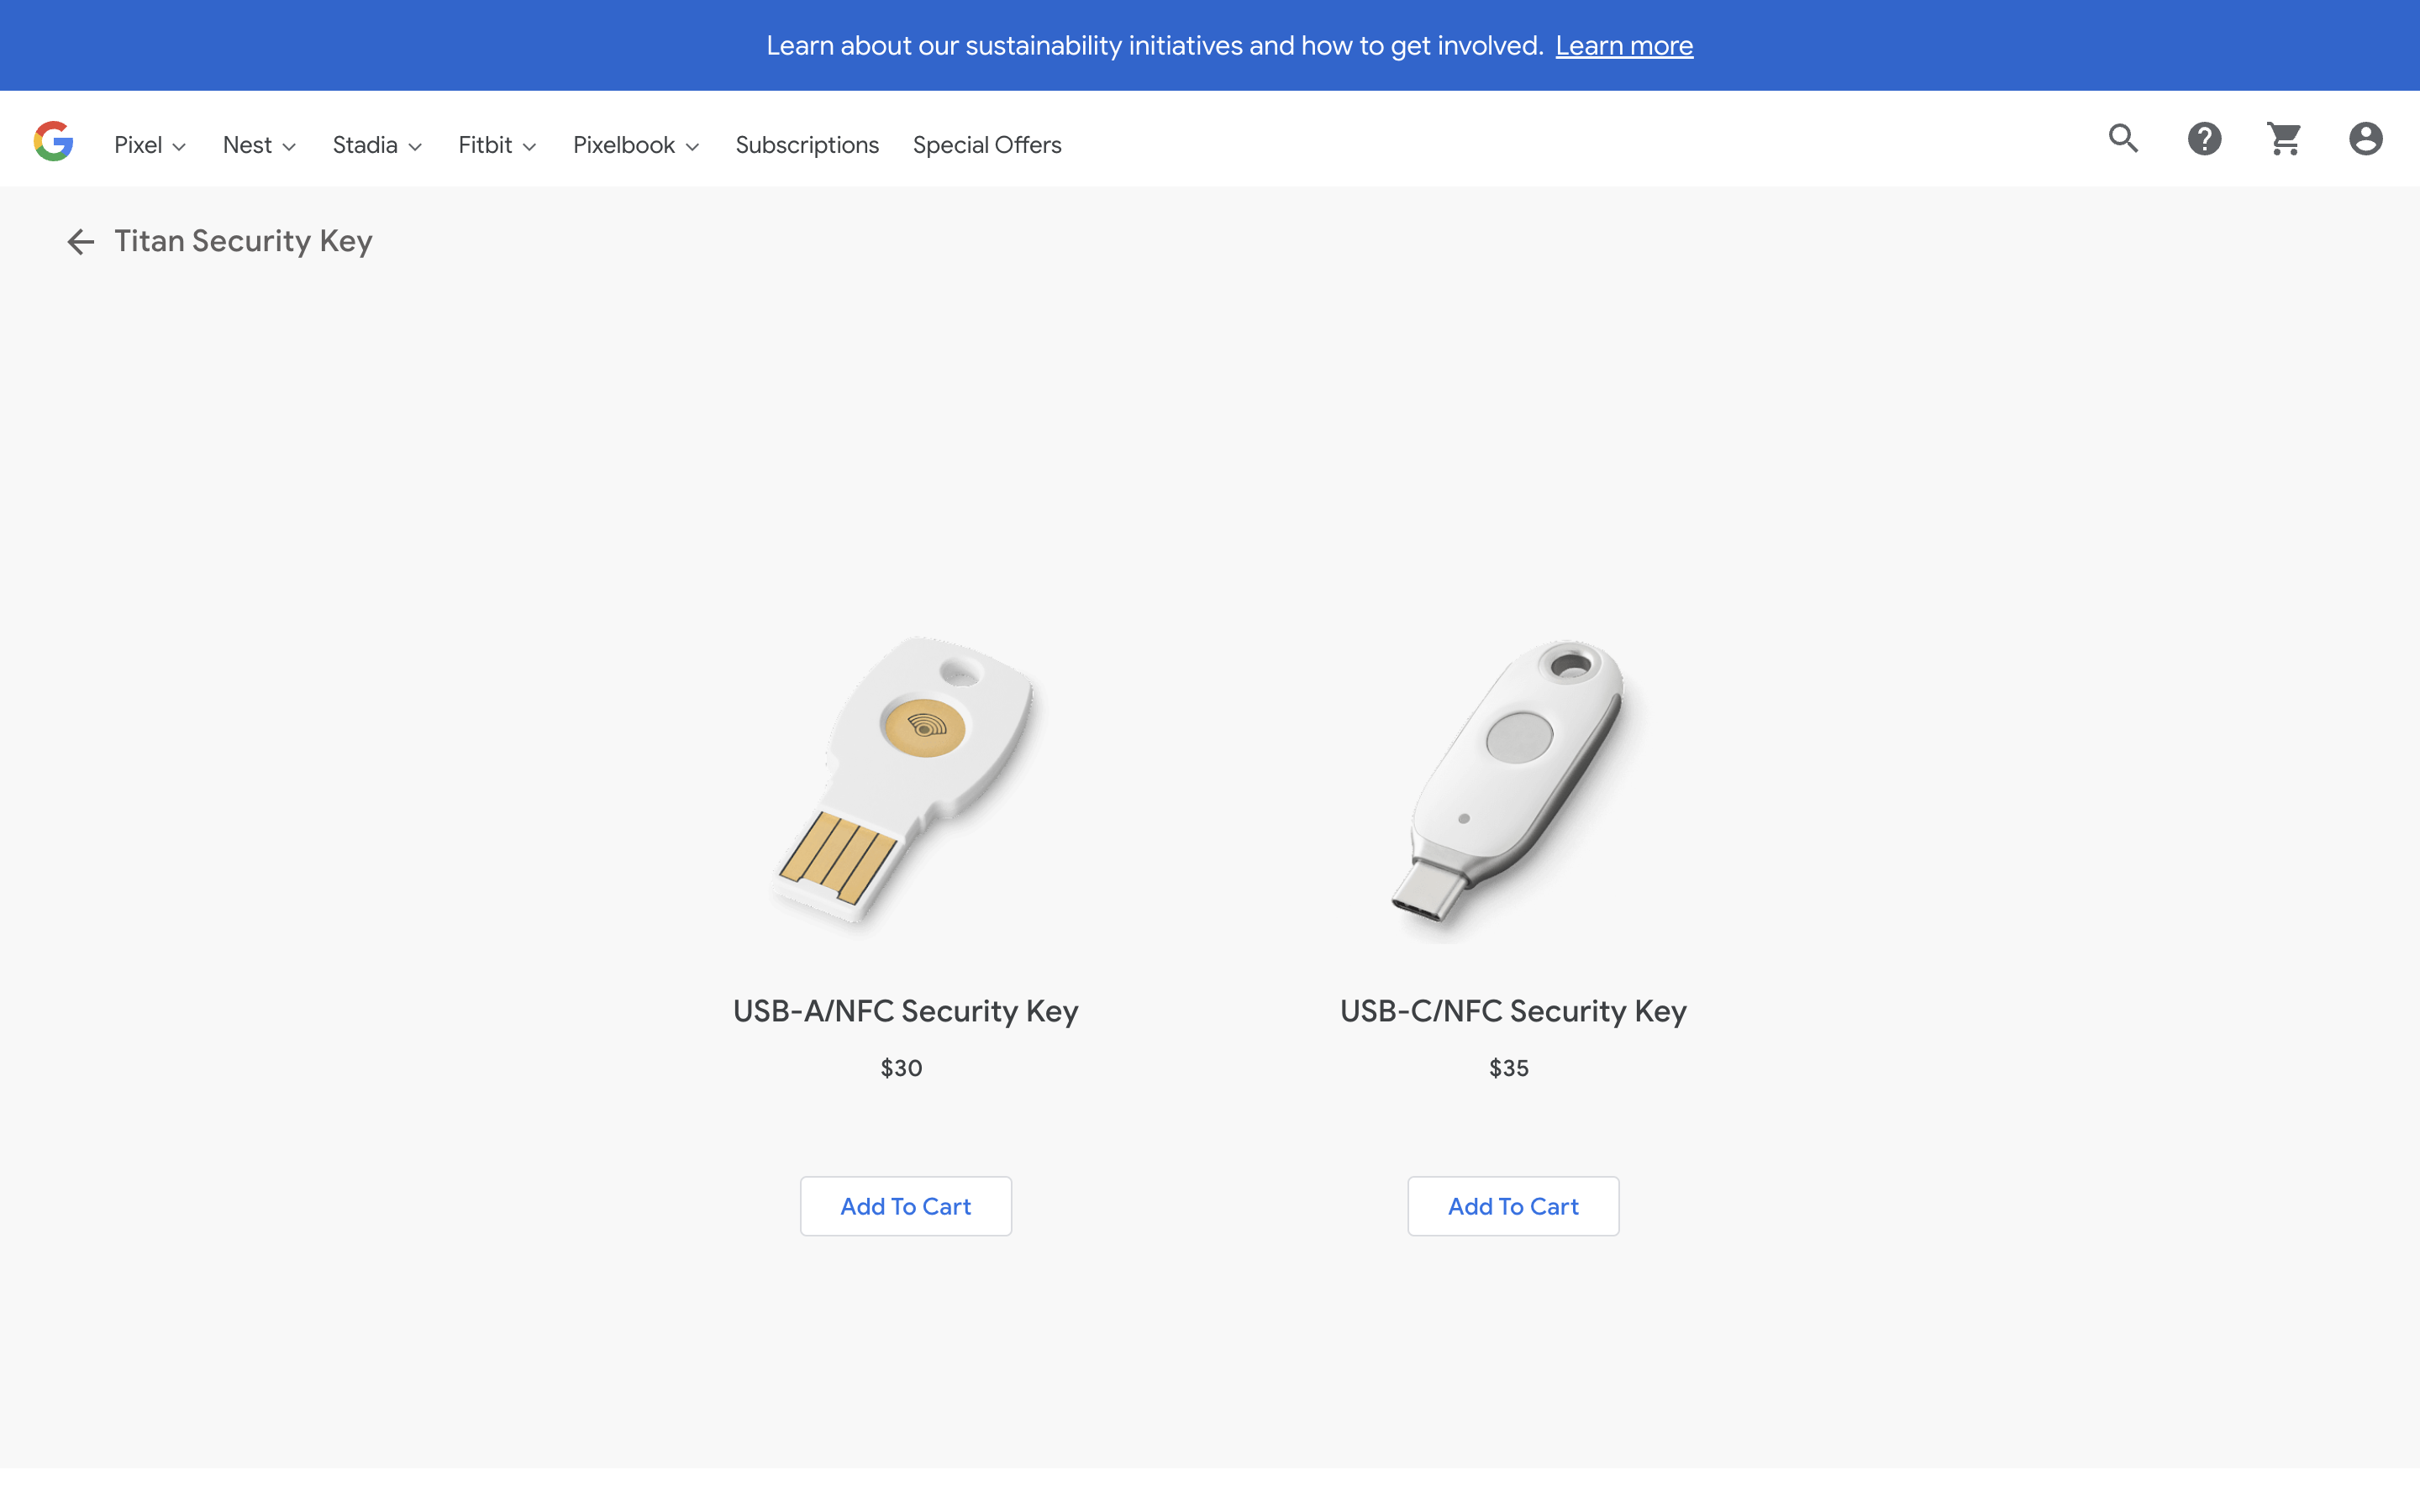Open the account profile icon
This screenshot has width=2420, height=1512.
tap(2365, 139)
